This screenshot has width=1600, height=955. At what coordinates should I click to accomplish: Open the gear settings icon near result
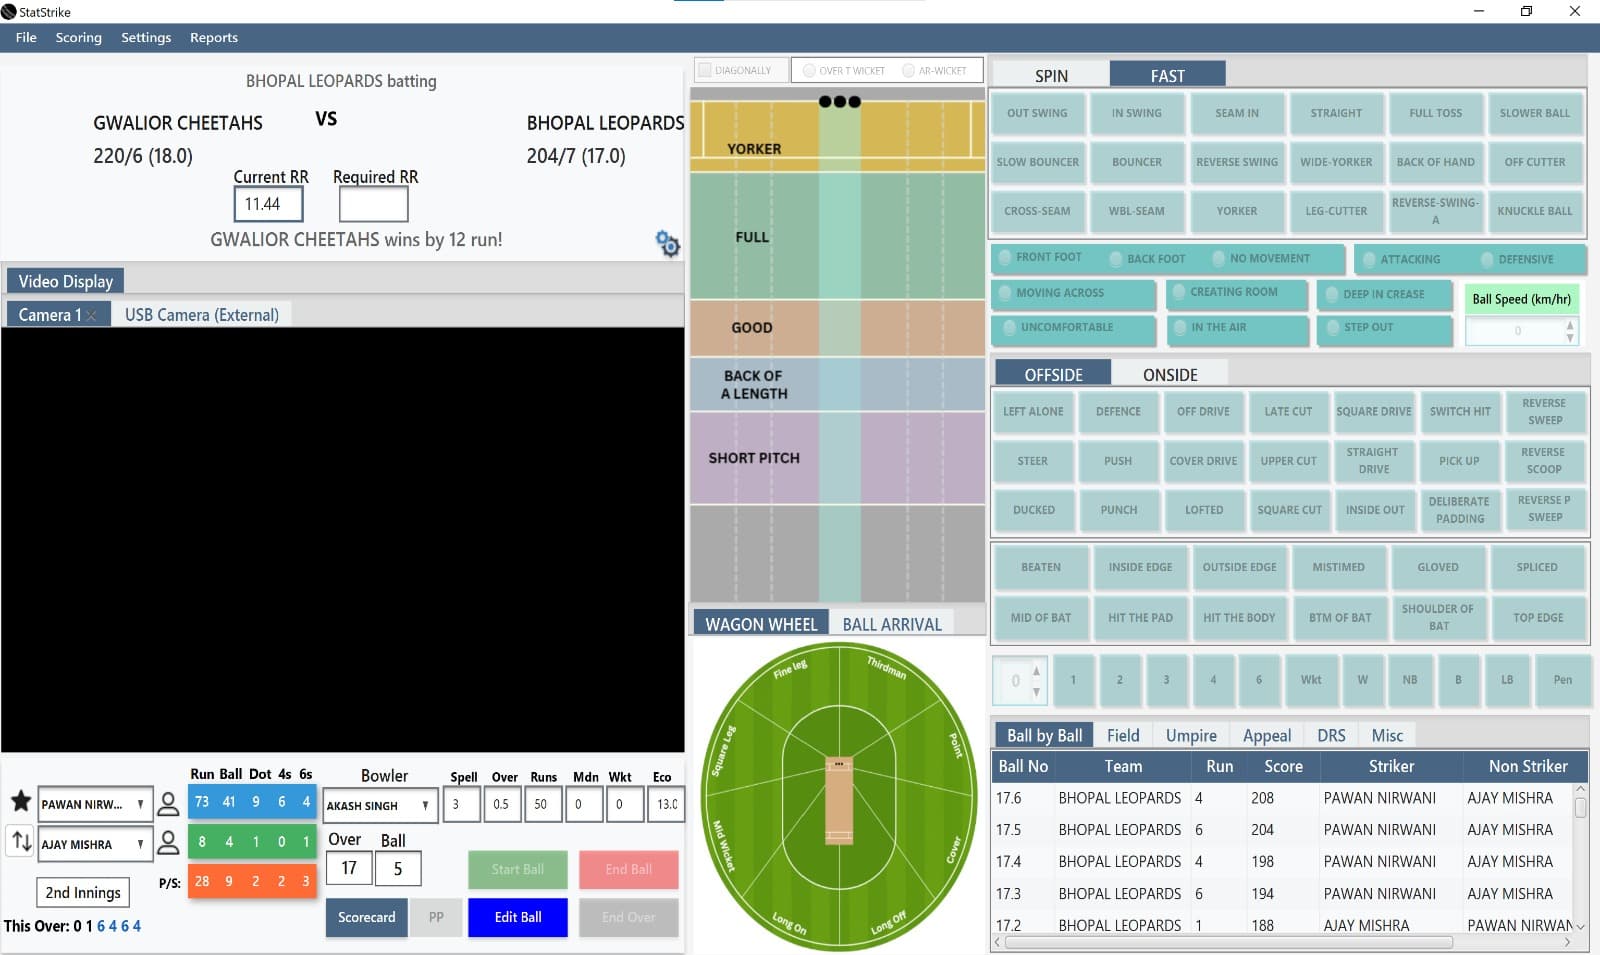click(x=667, y=243)
